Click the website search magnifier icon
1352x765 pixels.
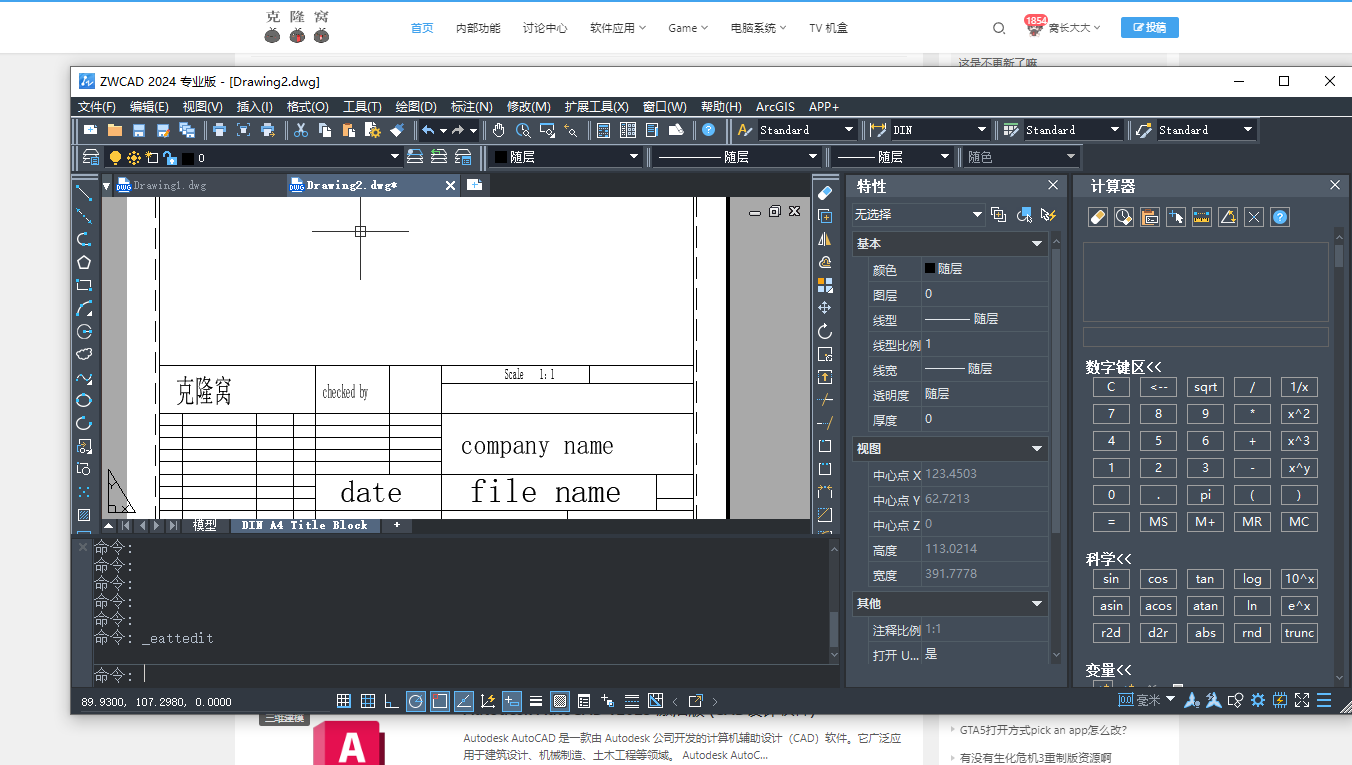tap(998, 28)
